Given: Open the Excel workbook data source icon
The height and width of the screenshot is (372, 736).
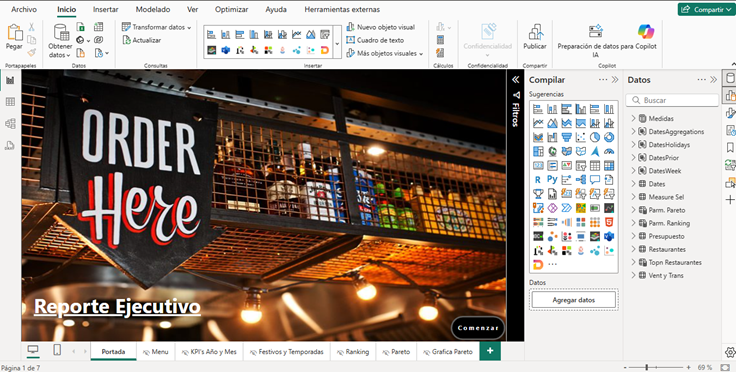Looking at the screenshot, I should pyautogui.click(x=81, y=27).
